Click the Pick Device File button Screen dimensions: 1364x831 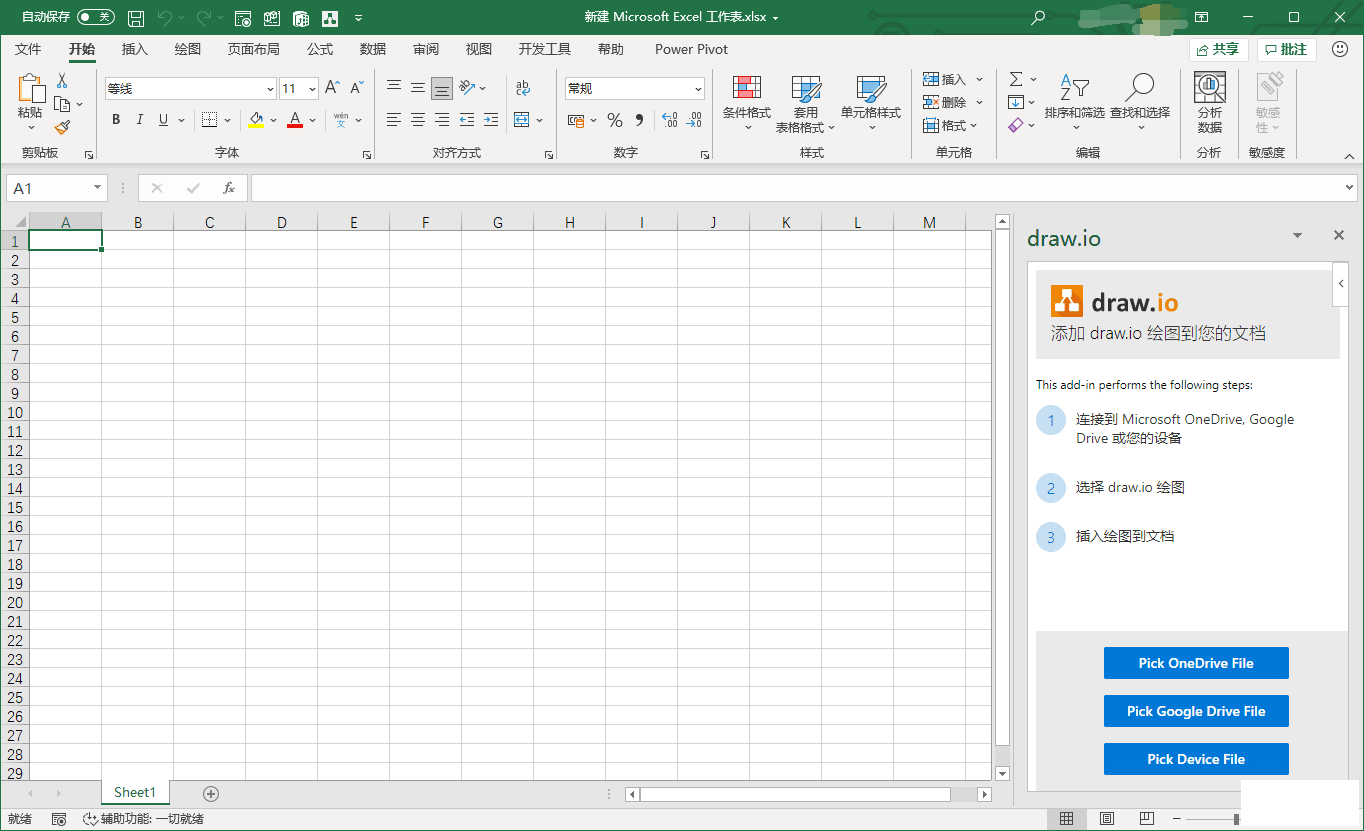coord(1196,759)
